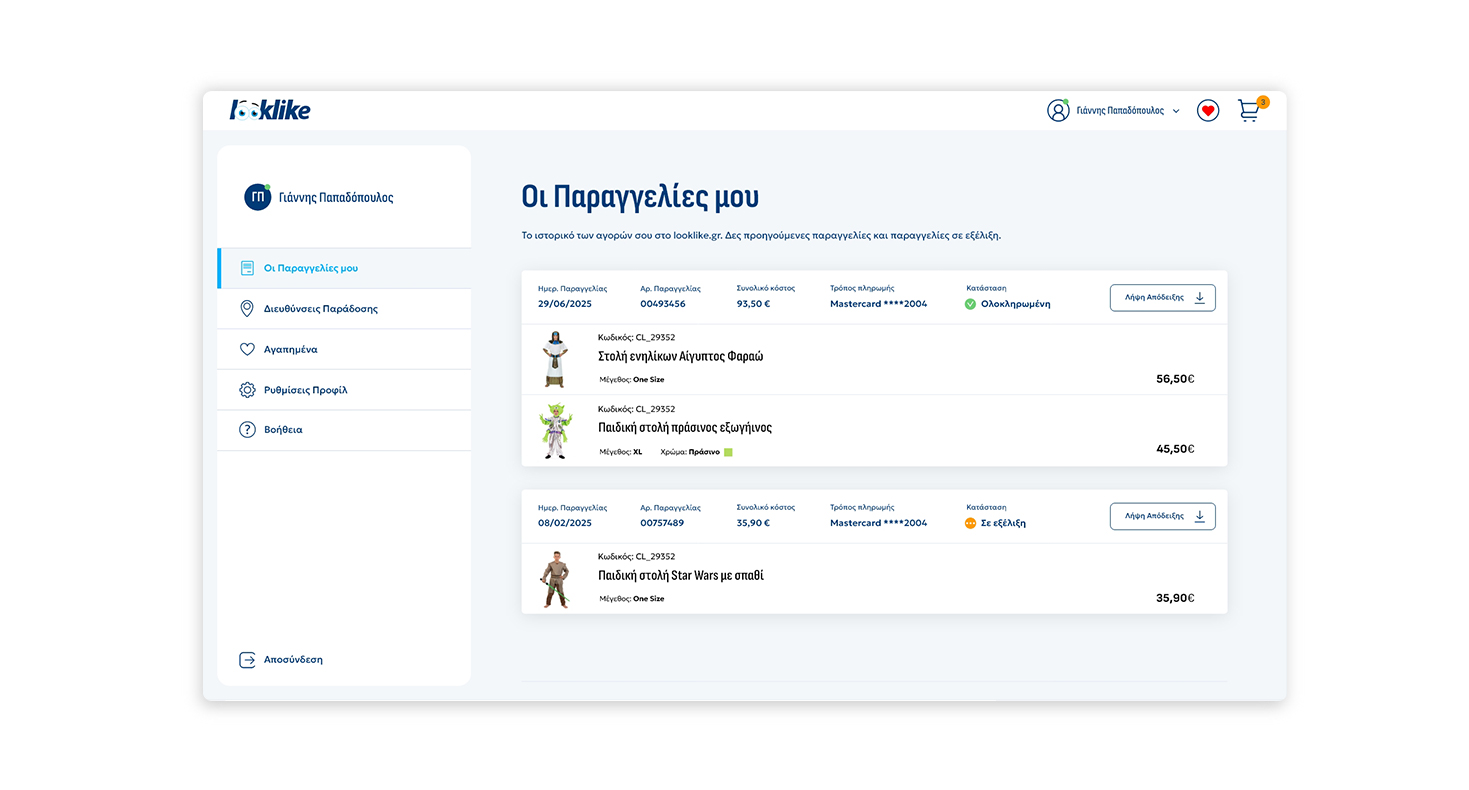The height and width of the screenshot is (790, 1469).
Task: Expand the Γιάννης Παπαδόπουλος account dropdown chevron
Action: 1176,111
